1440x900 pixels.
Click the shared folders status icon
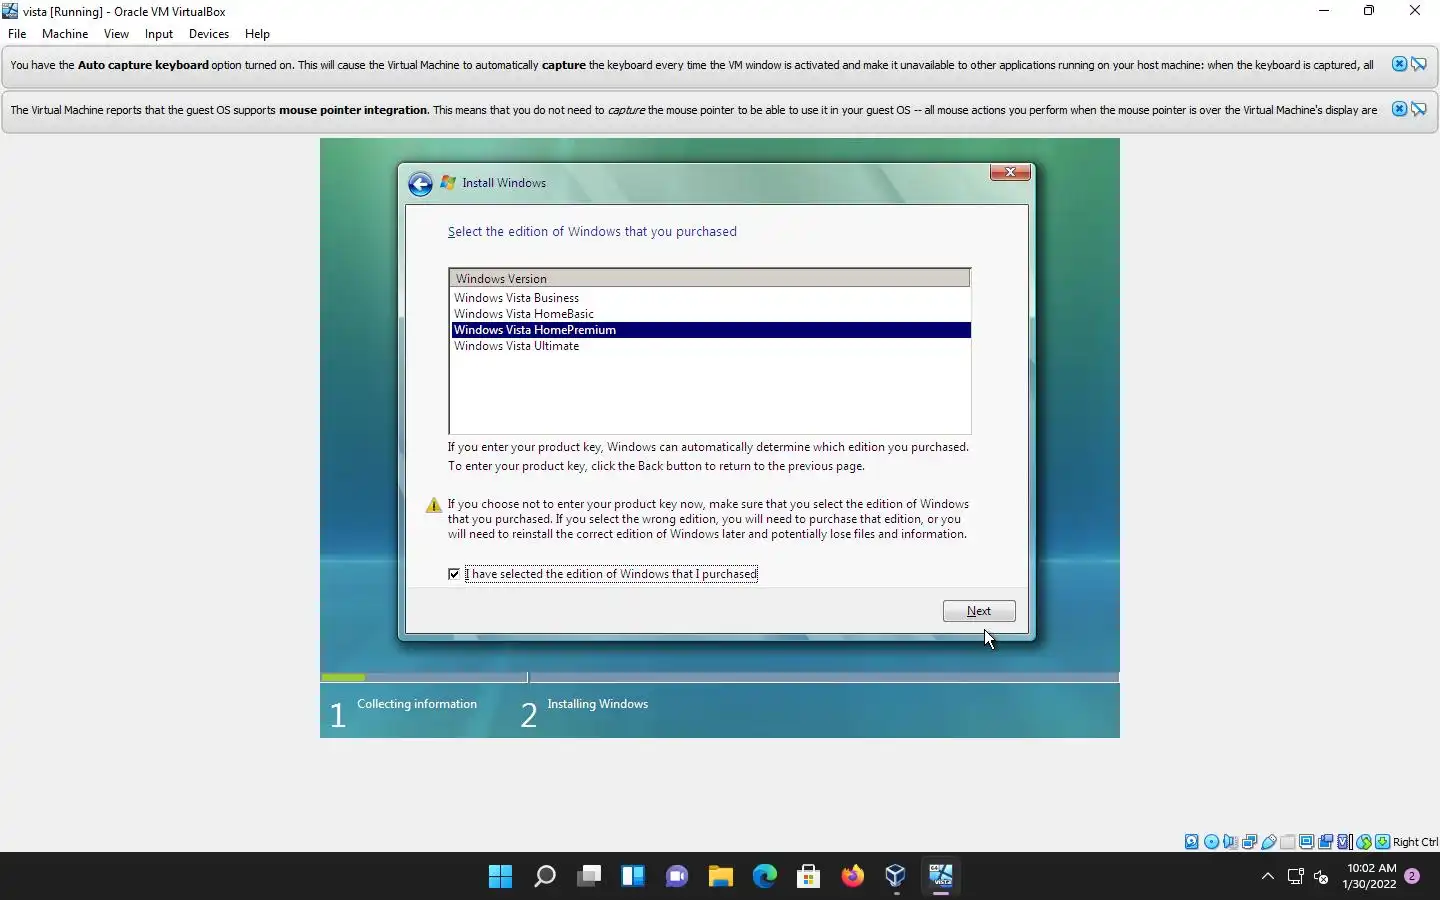pyautogui.click(x=1287, y=842)
